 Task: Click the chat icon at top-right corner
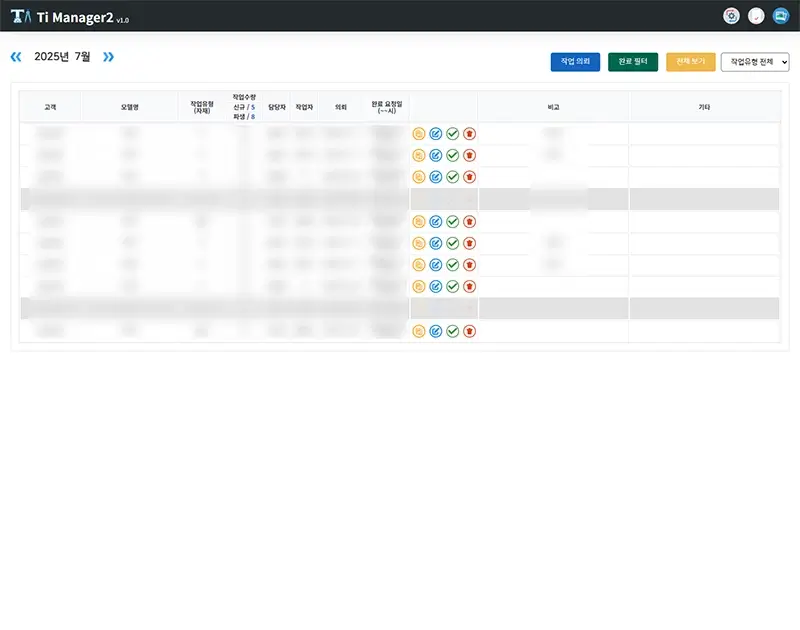tap(782, 15)
